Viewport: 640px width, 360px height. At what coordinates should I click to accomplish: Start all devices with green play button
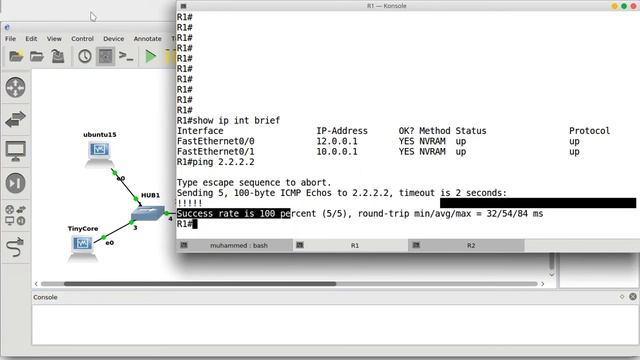[151, 56]
